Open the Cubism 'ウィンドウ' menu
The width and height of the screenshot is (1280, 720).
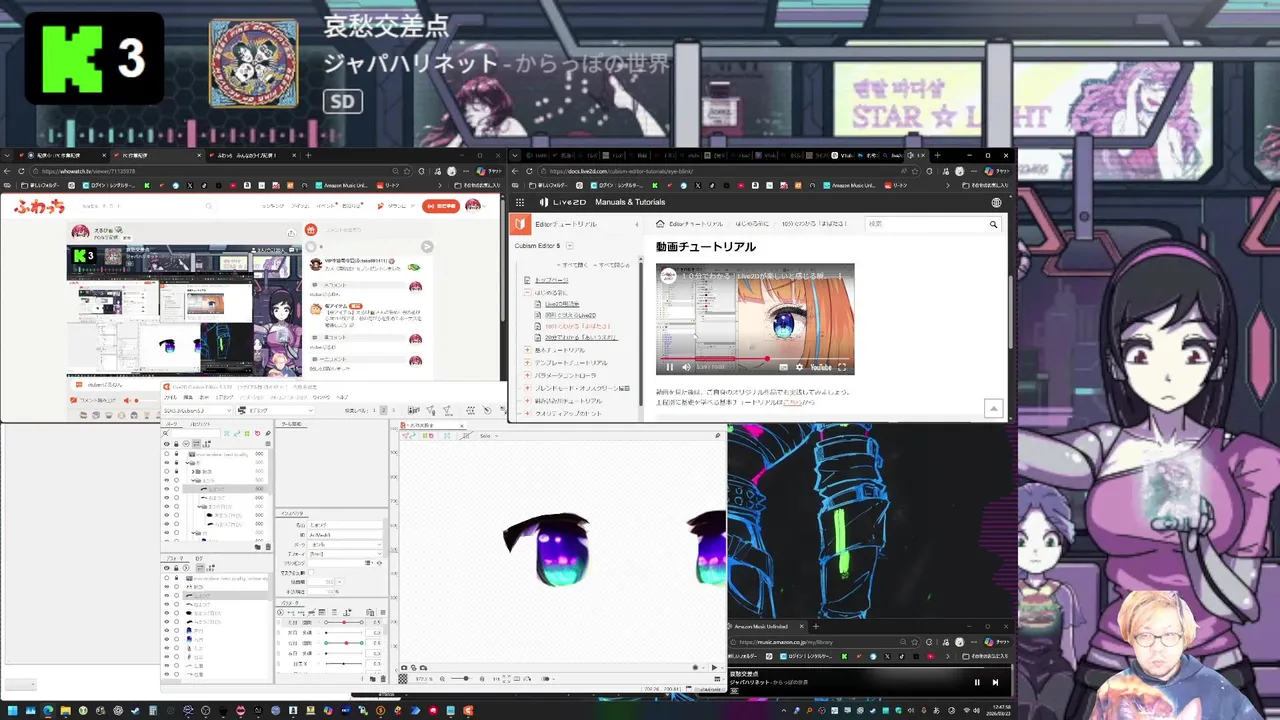coord(321,397)
